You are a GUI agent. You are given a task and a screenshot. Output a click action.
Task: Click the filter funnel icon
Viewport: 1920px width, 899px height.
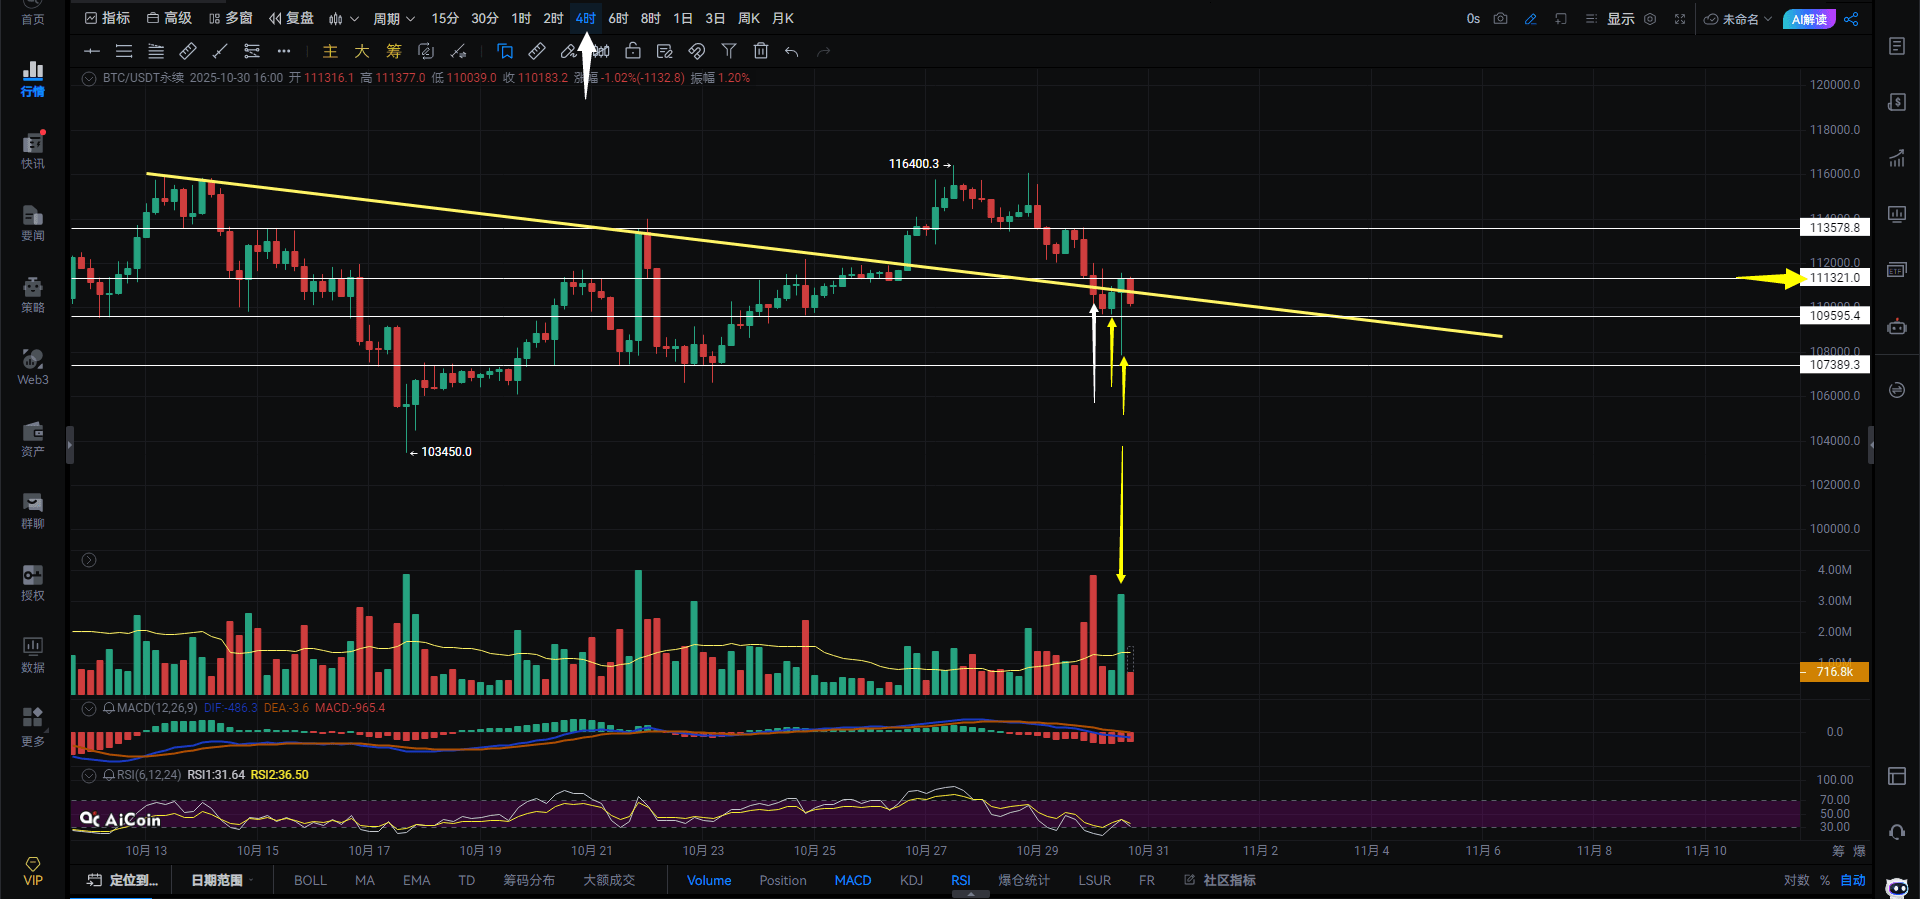coord(729,51)
